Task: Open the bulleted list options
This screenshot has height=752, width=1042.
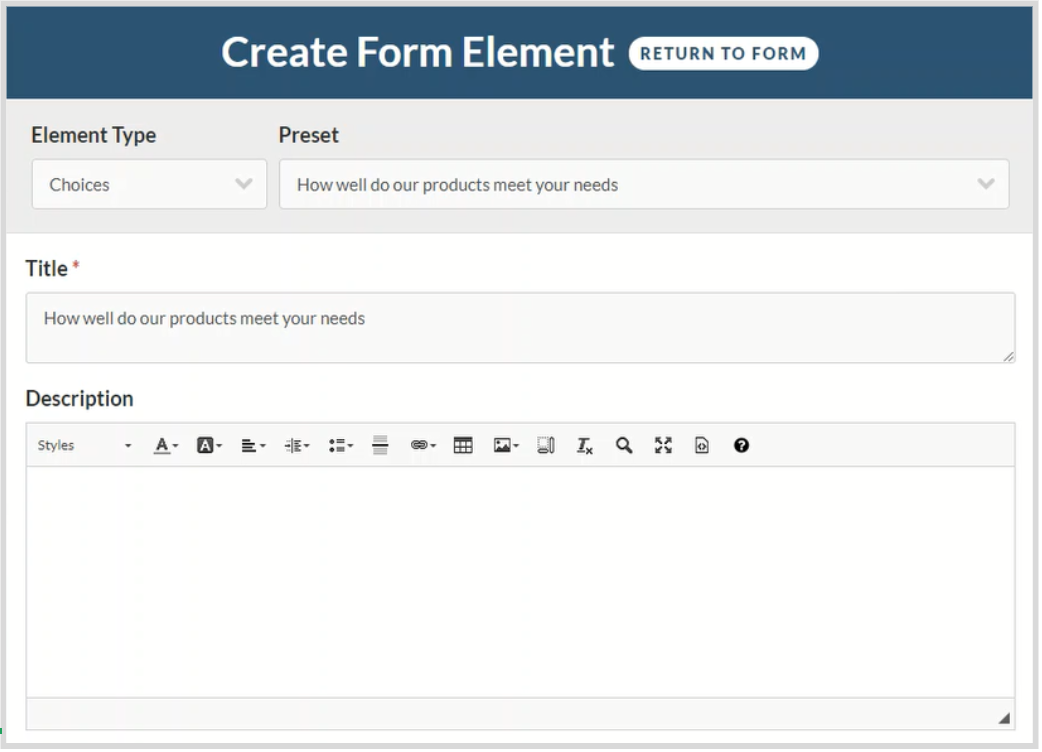Action: tap(341, 446)
